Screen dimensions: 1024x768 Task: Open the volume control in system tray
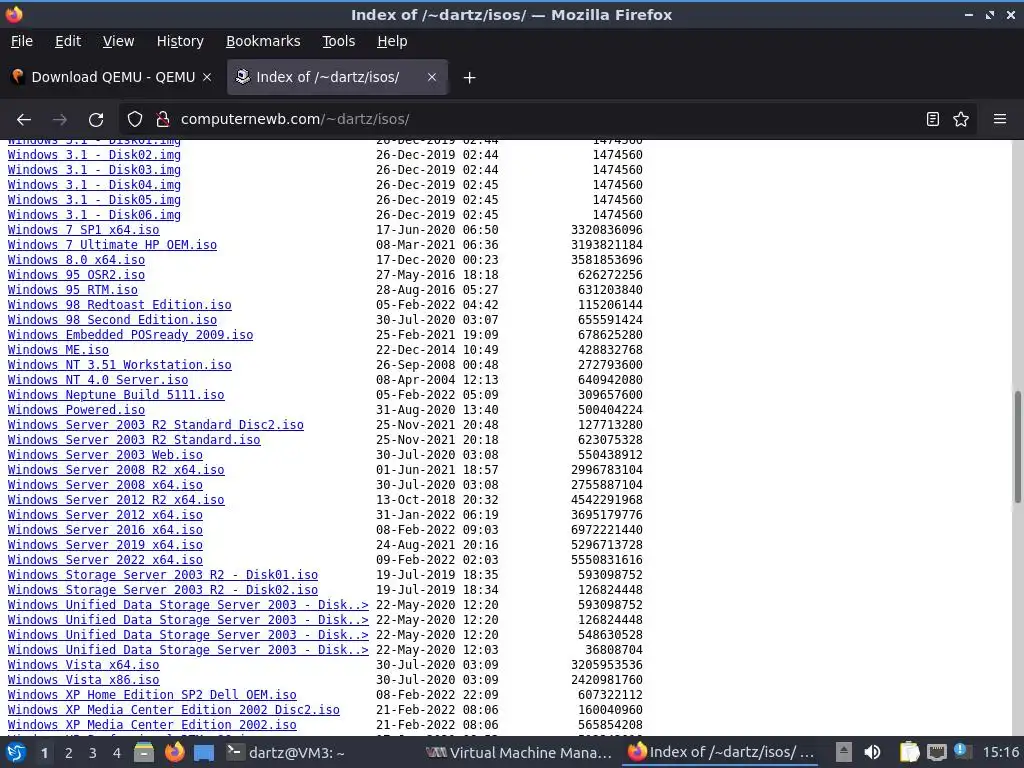pos(872,752)
